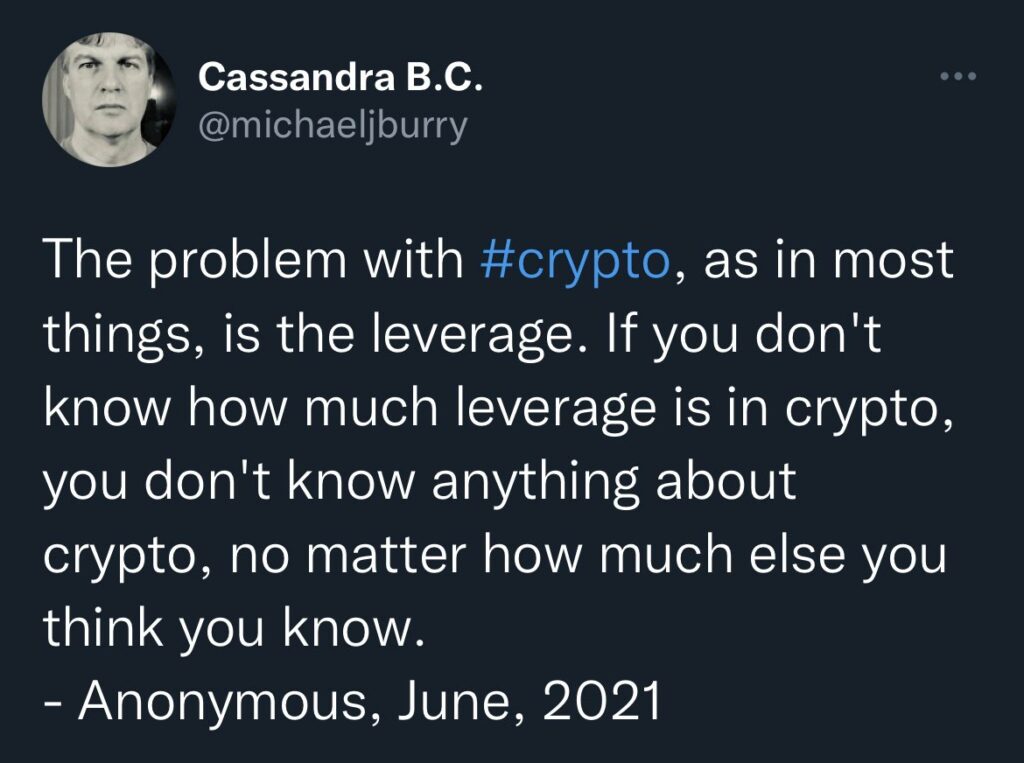Open the three-dot more options menu
The image size is (1024, 763).
point(957,77)
